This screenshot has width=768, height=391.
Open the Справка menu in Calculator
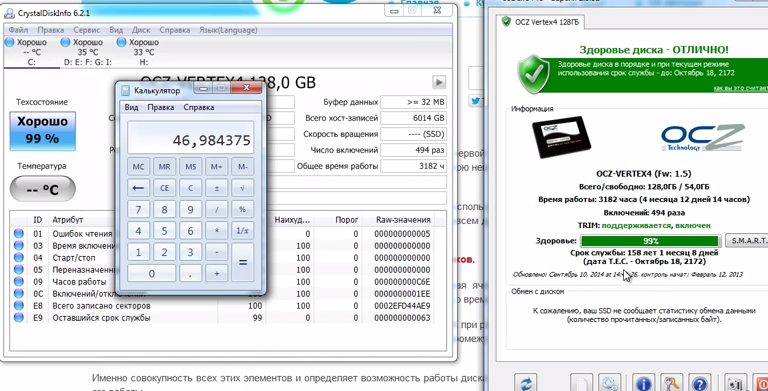pyautogui.click(x=199, y=107)
